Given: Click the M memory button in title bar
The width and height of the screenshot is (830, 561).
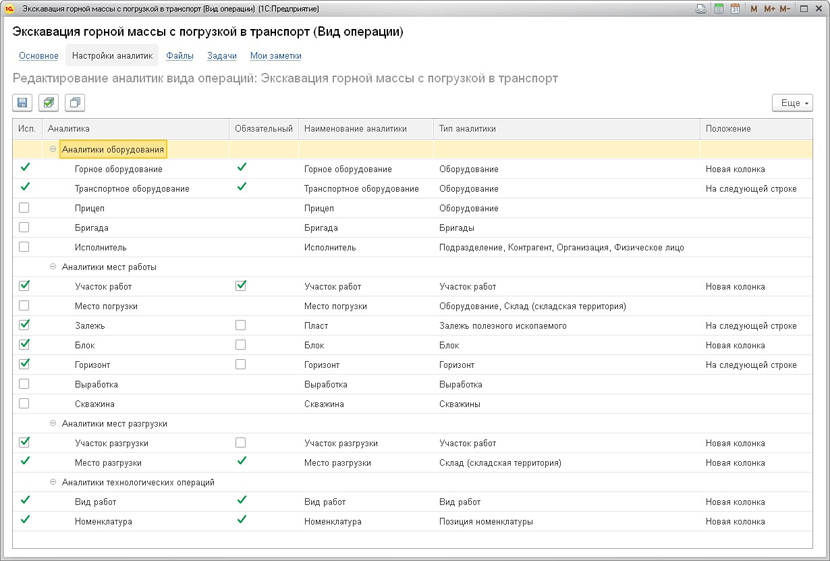Looking at the screenshot, I should (754, 8).
